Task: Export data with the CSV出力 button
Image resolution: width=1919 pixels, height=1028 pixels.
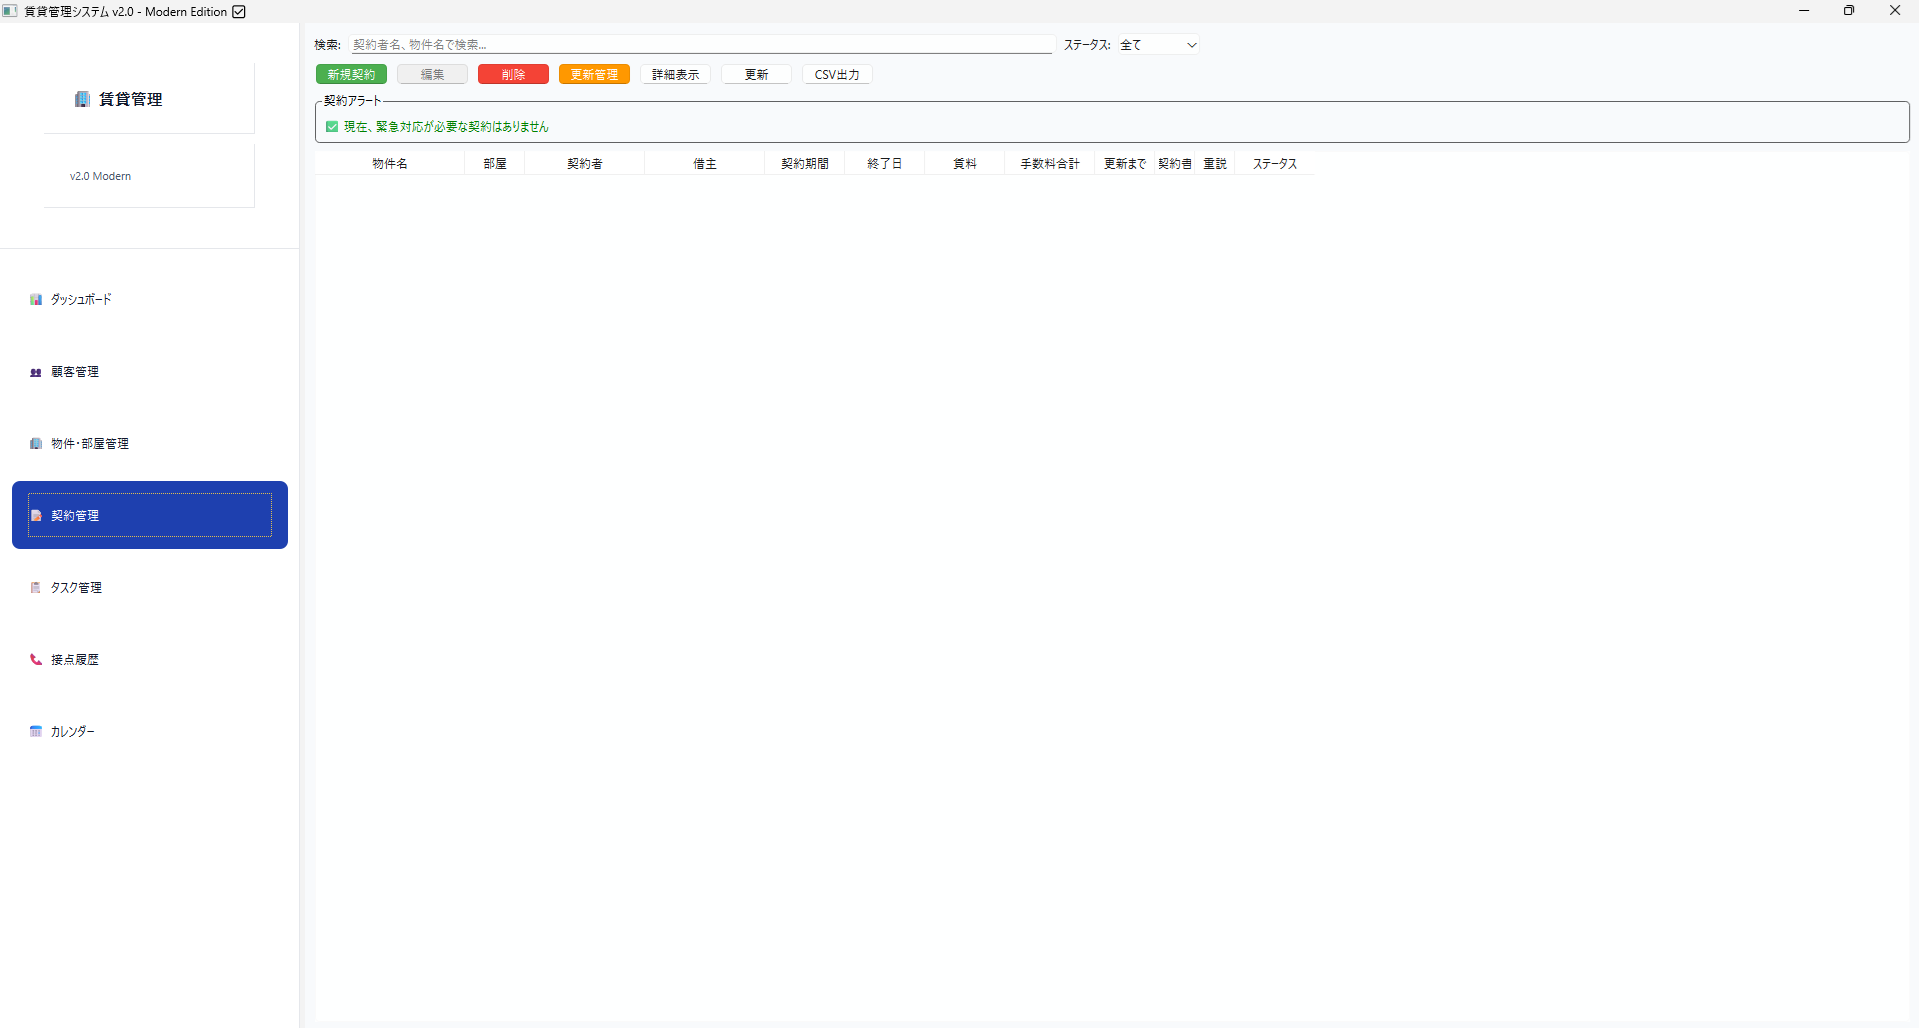Action: pyautogui.click(x=837, y=75)
